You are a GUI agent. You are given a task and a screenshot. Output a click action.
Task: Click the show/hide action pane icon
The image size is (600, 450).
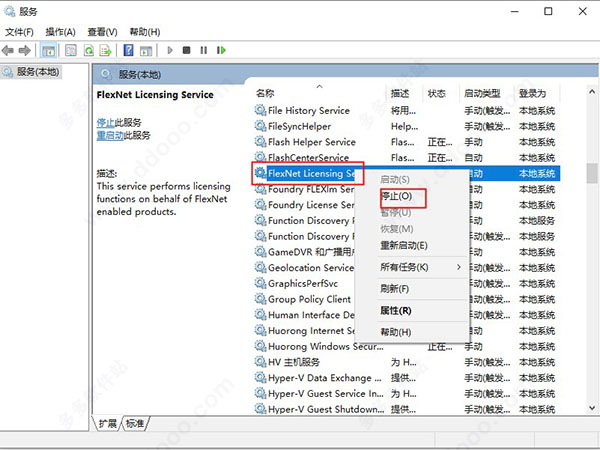coord(146,50)
